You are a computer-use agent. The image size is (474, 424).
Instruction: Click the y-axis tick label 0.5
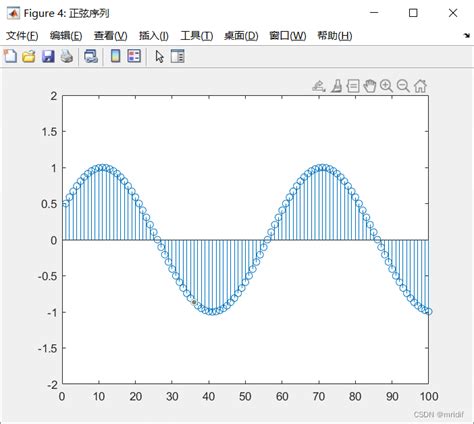[49, 204]
